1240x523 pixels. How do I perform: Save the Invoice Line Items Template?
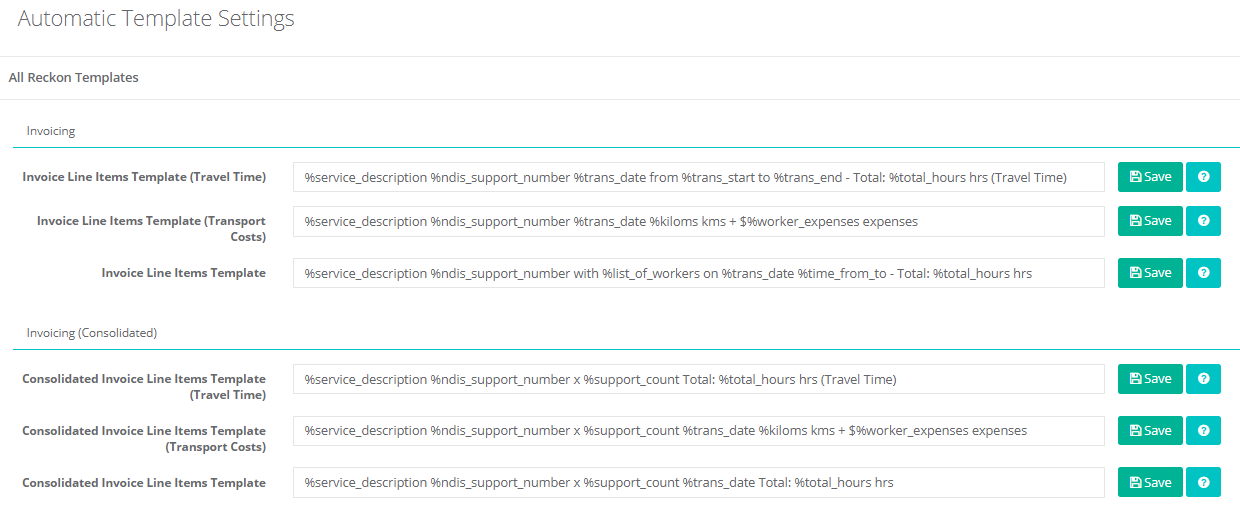(x=1150, y=273)
